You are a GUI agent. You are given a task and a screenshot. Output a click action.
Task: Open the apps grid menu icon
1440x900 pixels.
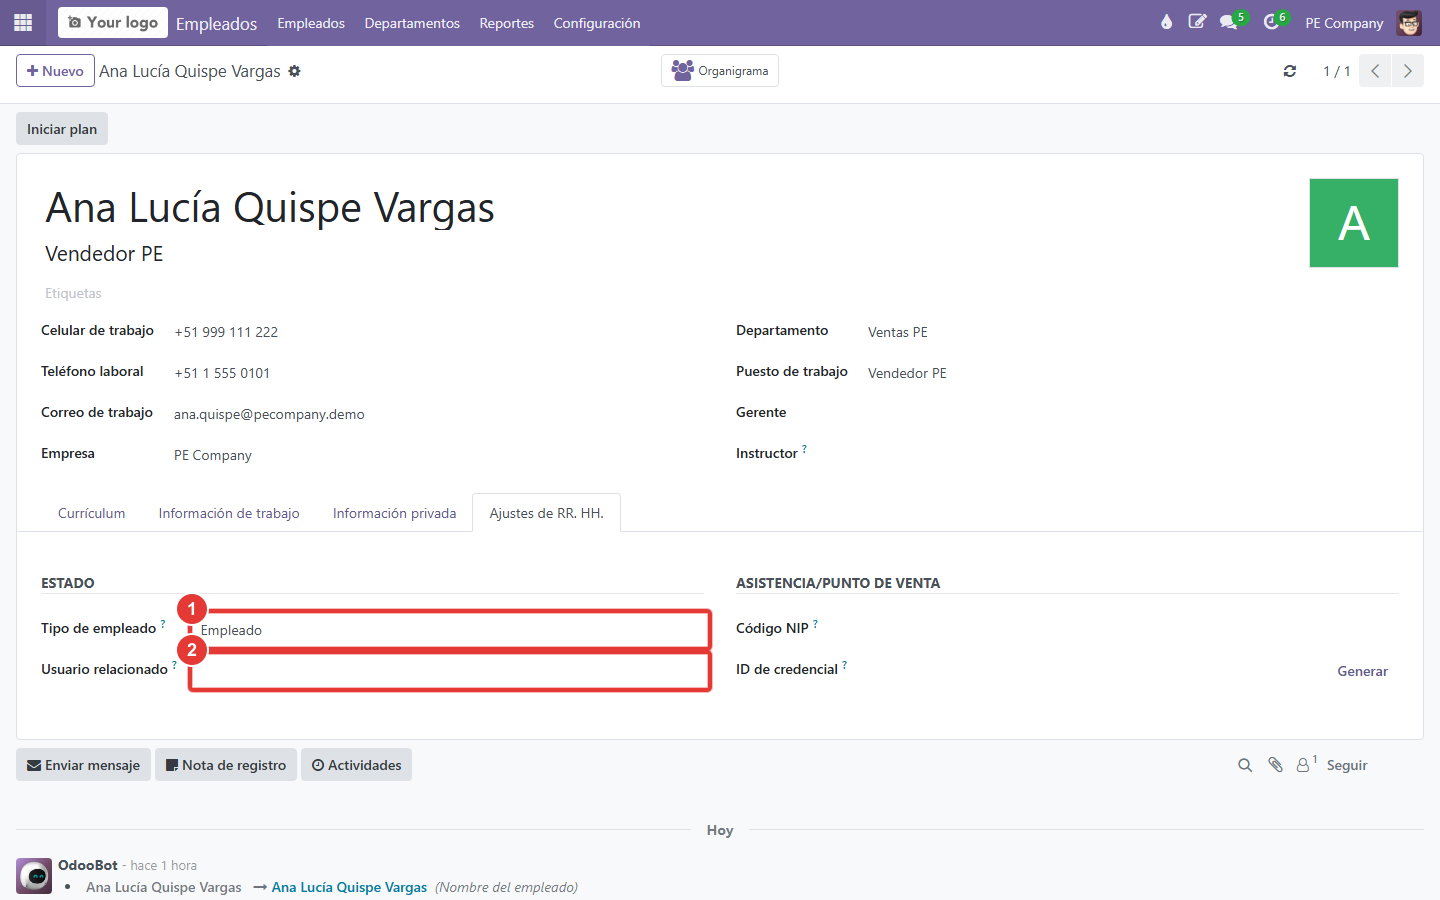[23, 22]
